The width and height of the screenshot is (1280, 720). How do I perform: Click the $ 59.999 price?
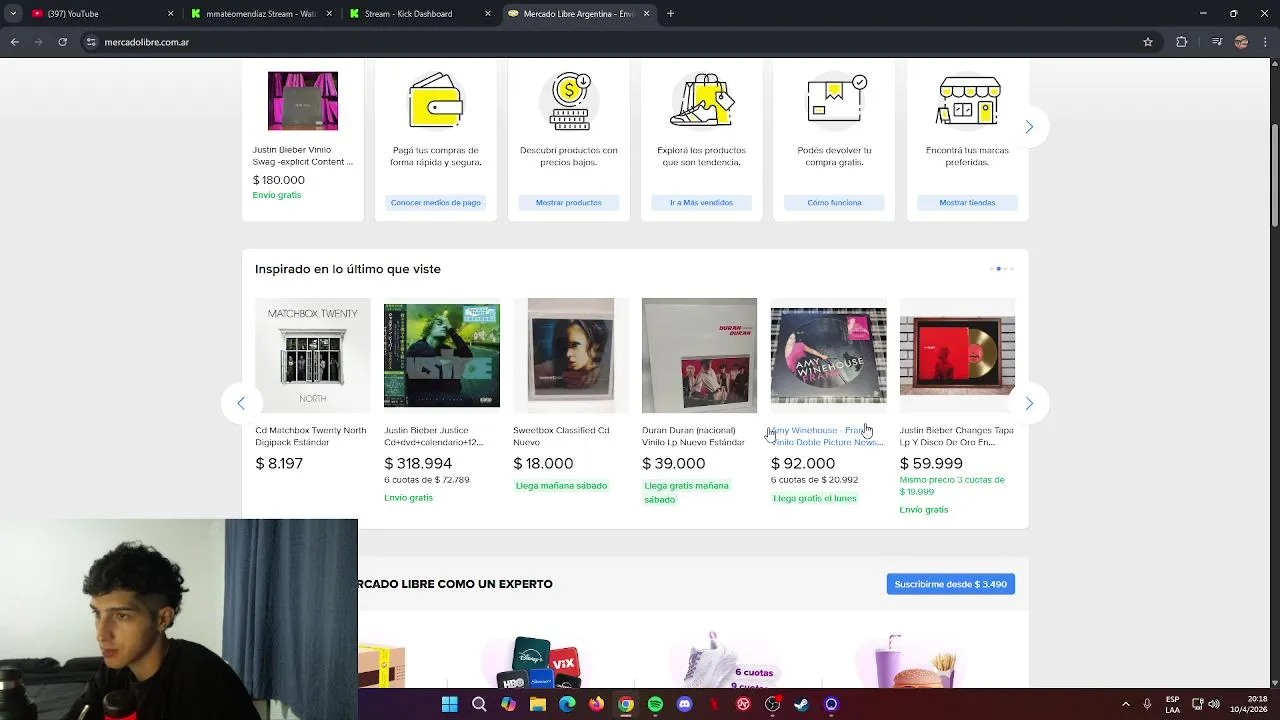[x=931, y=464]
